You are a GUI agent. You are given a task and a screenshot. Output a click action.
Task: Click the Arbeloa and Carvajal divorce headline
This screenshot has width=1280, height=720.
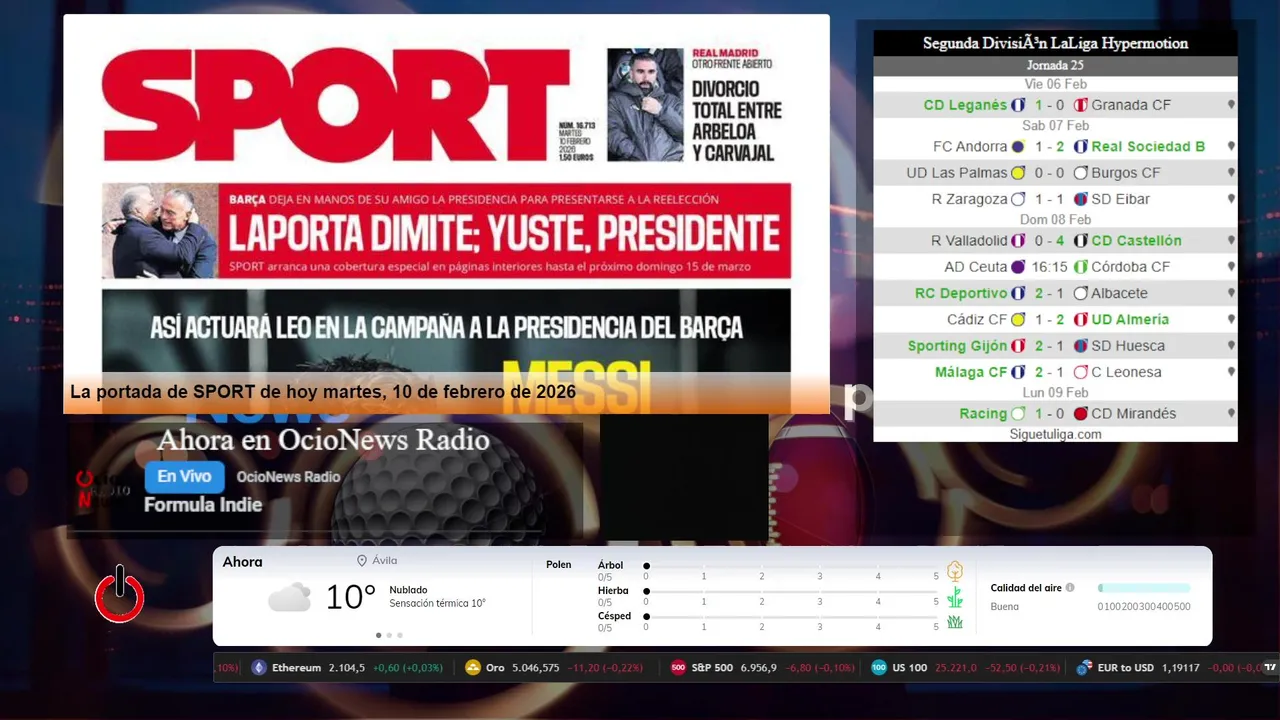737,121
